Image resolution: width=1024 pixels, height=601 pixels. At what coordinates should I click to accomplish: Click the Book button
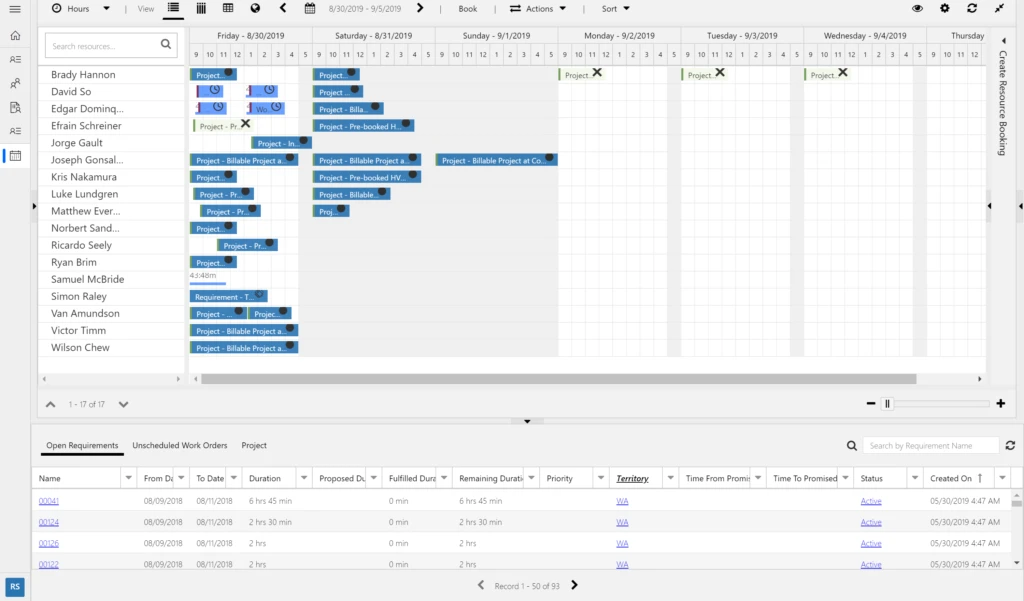tap(466, 9)
